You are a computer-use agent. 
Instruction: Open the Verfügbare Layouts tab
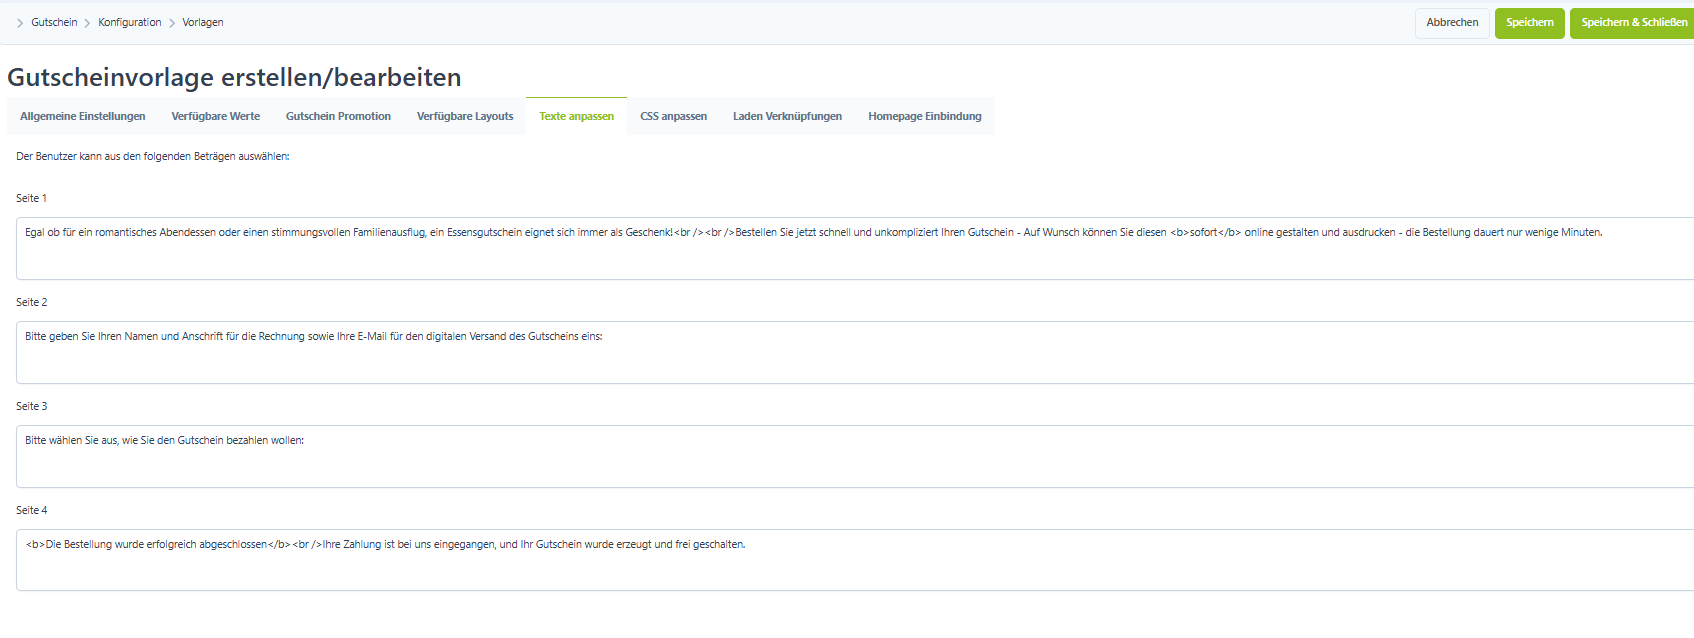click(x=465, y=116)
